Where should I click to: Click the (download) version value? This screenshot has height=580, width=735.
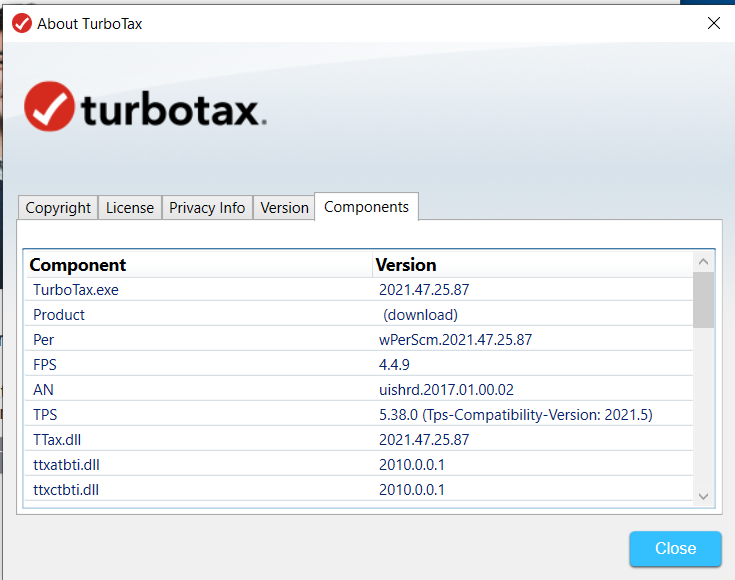420,315
